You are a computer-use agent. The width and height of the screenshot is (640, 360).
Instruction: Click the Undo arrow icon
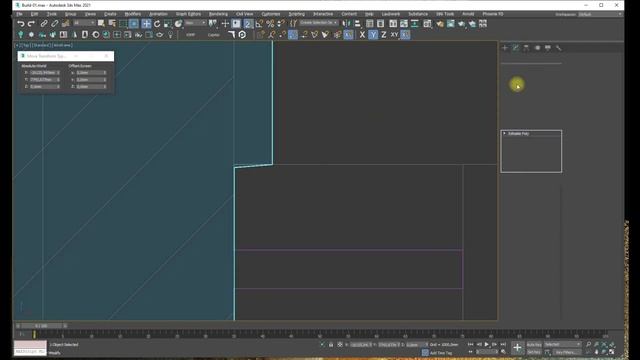[x=20, y=24]
